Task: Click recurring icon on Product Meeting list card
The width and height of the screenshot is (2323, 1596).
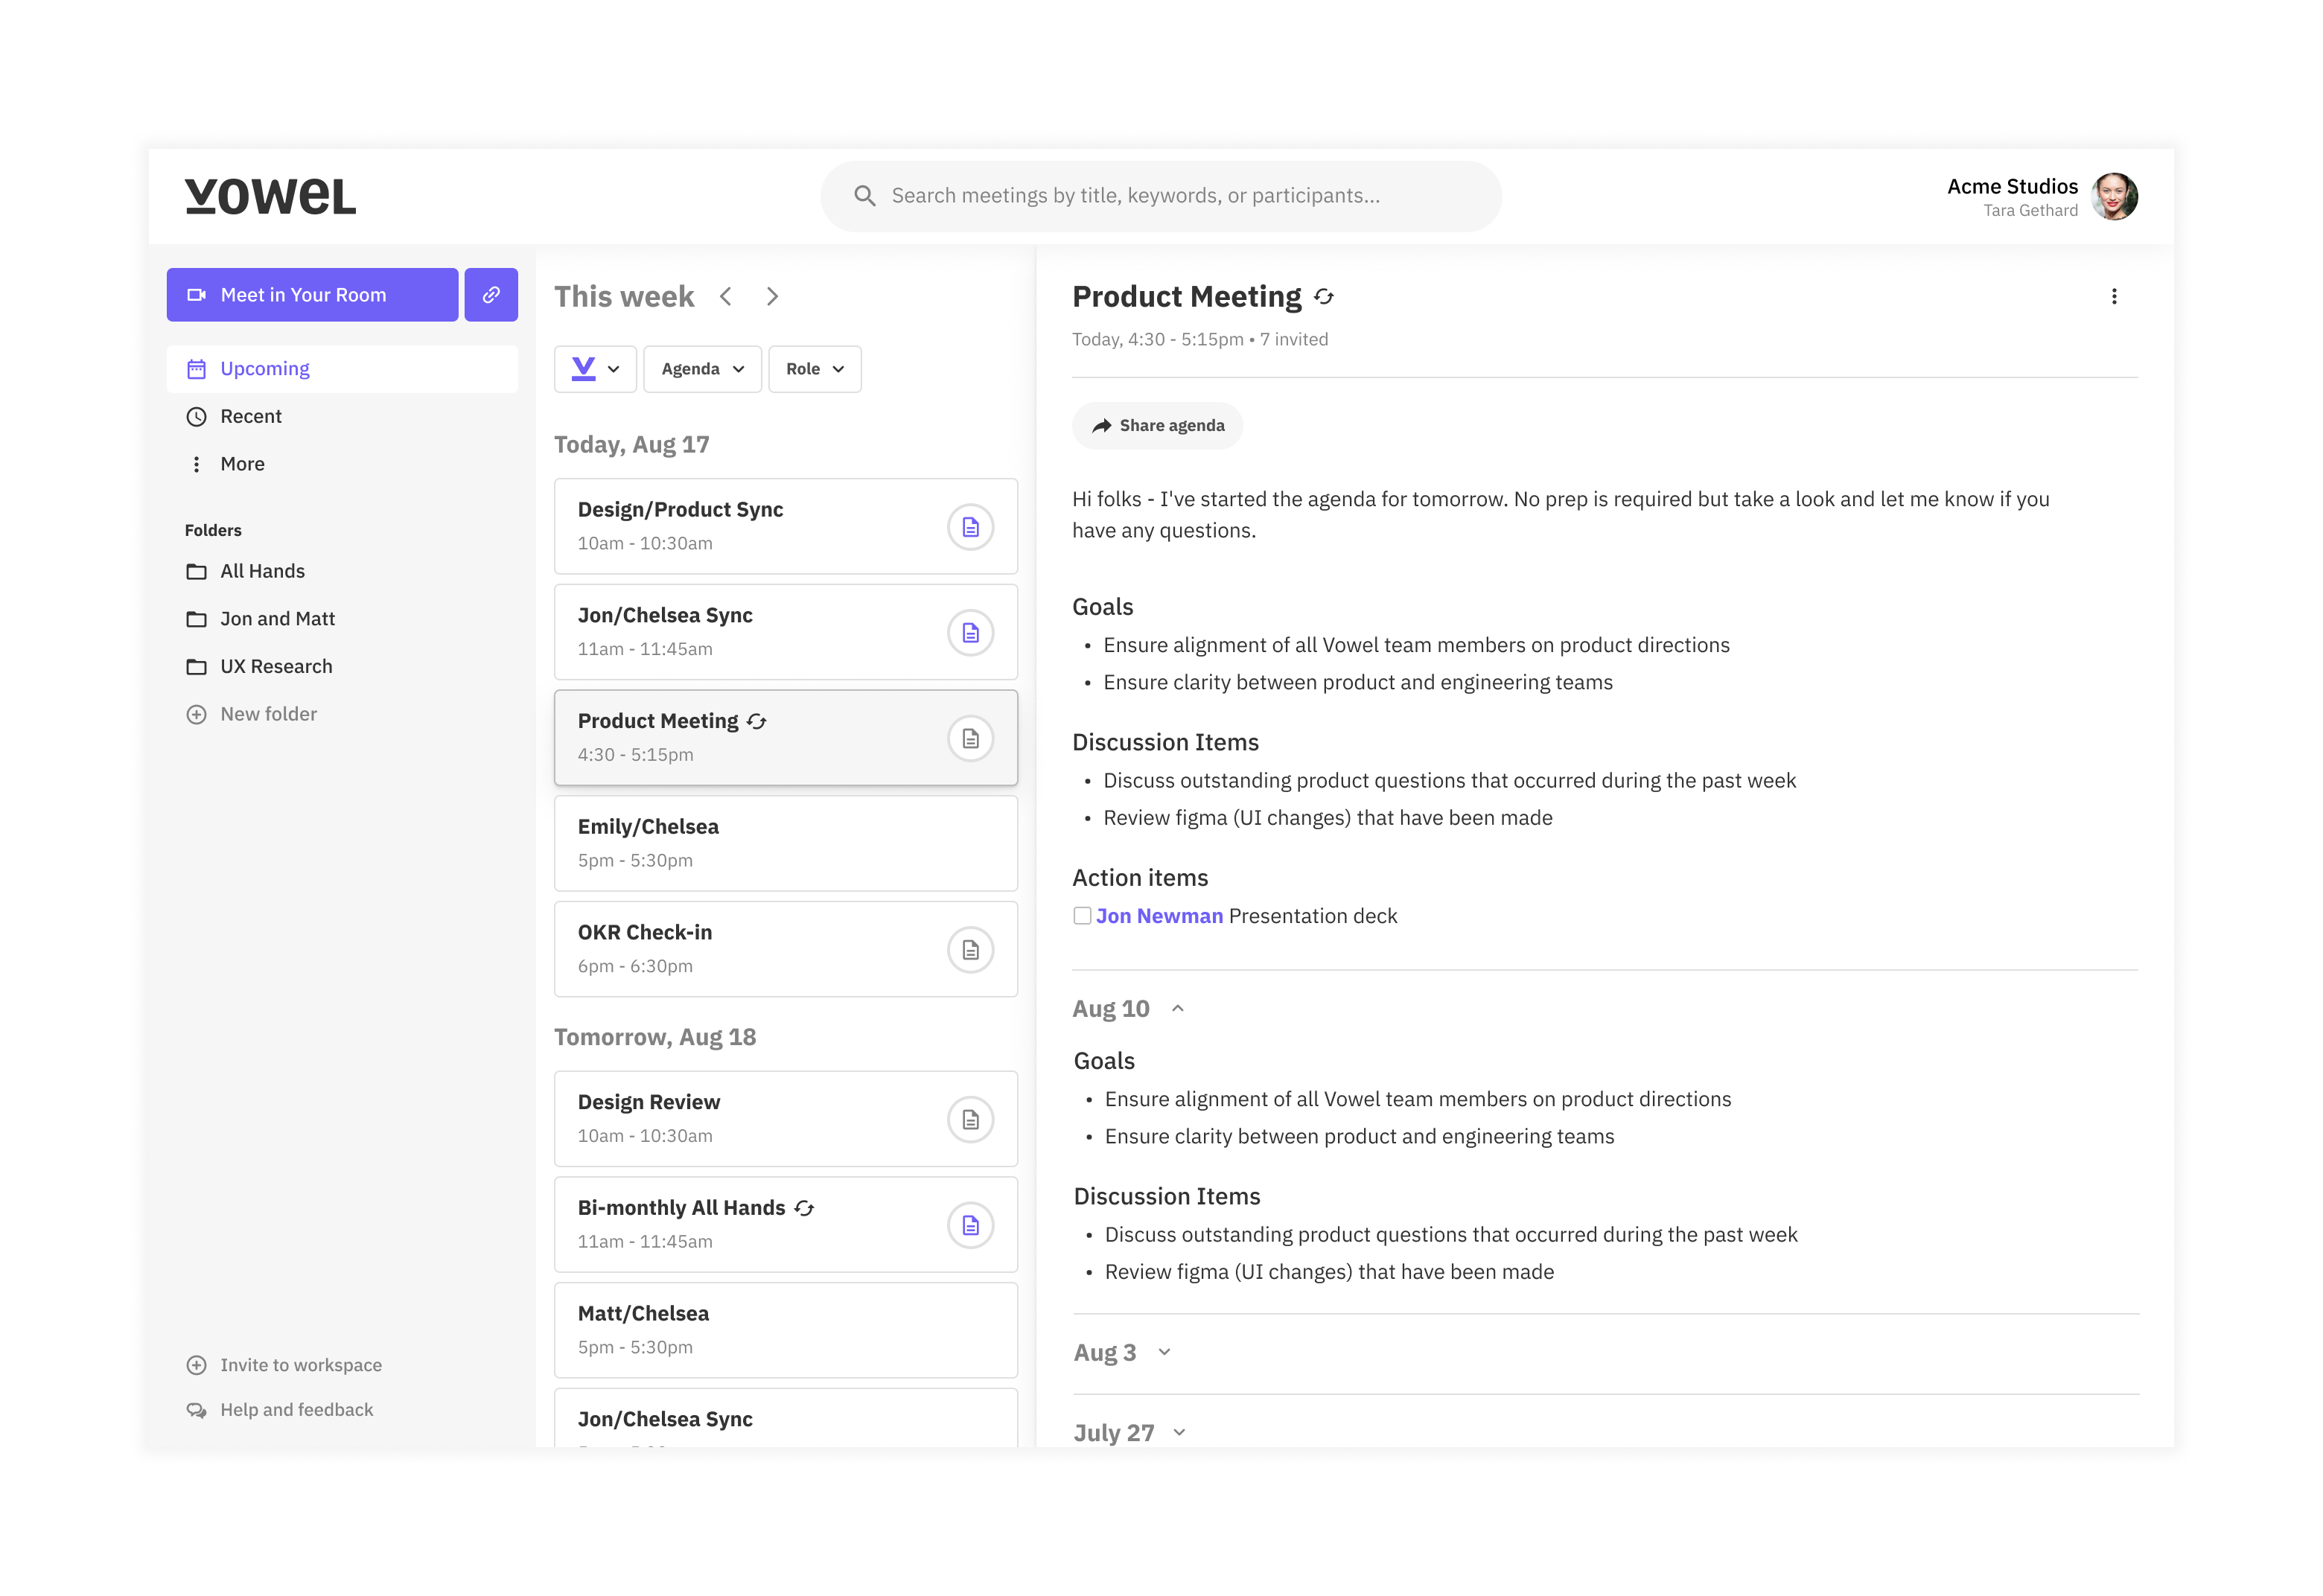Action: [x=757, y=722]
